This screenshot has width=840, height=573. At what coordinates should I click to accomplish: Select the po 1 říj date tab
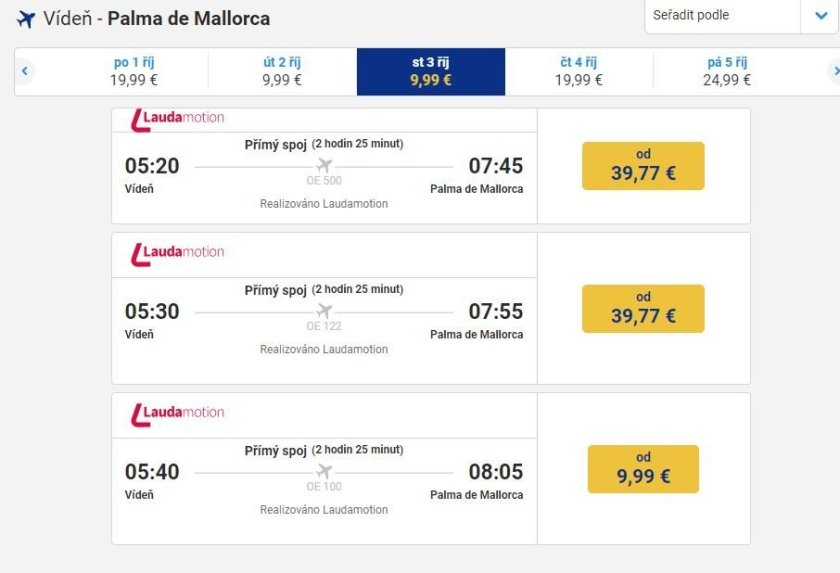(134, 71)
